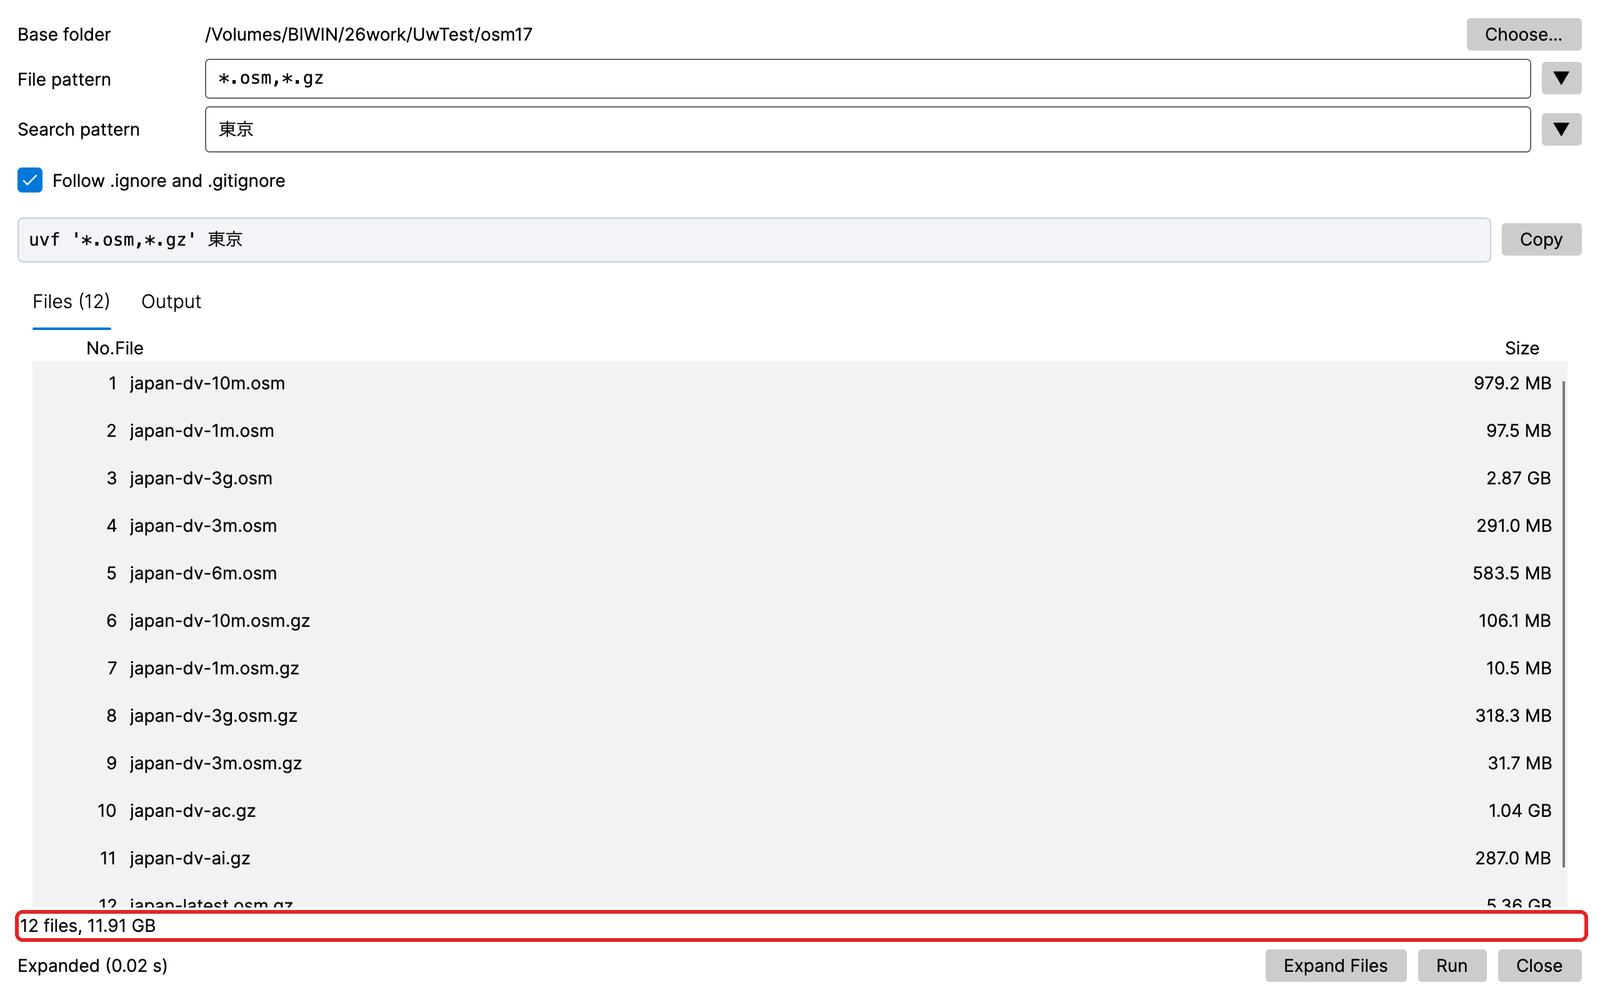
Task: Open the File pattern history dropdown
Action: 1561,78
